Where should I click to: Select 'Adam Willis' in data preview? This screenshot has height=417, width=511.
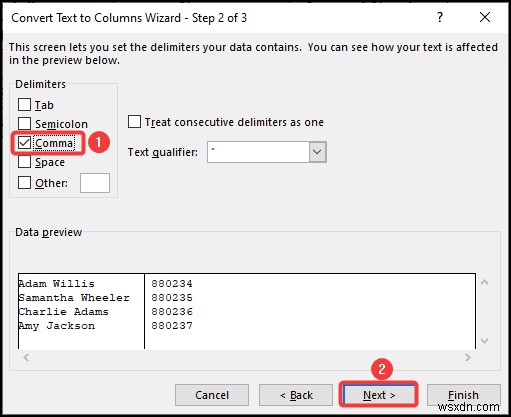[56, 284]
